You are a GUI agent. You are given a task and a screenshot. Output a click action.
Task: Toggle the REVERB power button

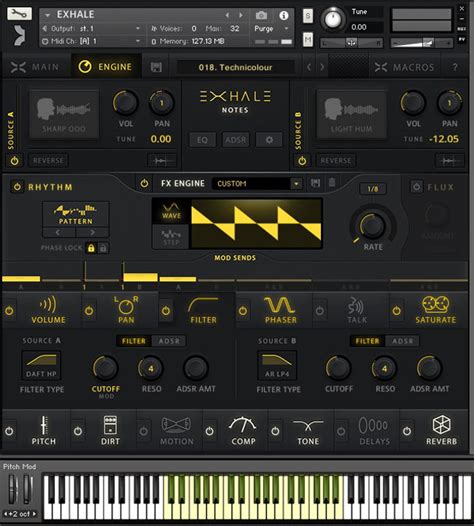tap(407, 431)
